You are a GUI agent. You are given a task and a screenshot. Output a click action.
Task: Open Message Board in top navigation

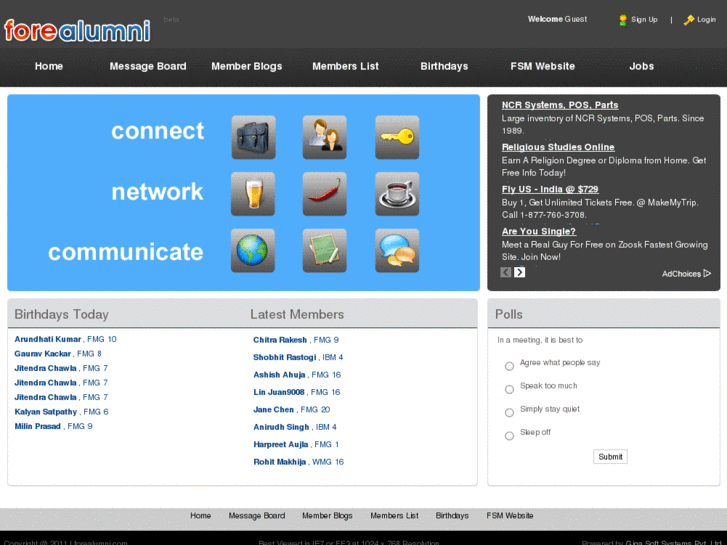(148, 66)
